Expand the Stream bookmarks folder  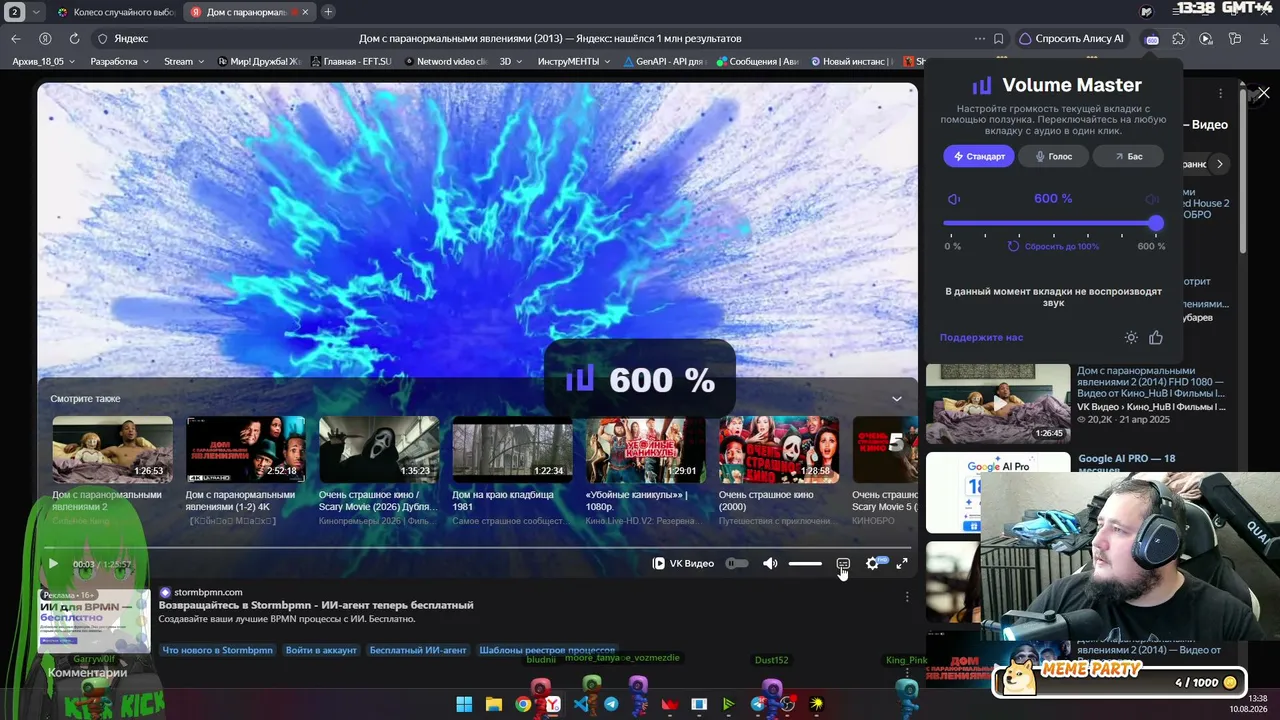(184, 61)
